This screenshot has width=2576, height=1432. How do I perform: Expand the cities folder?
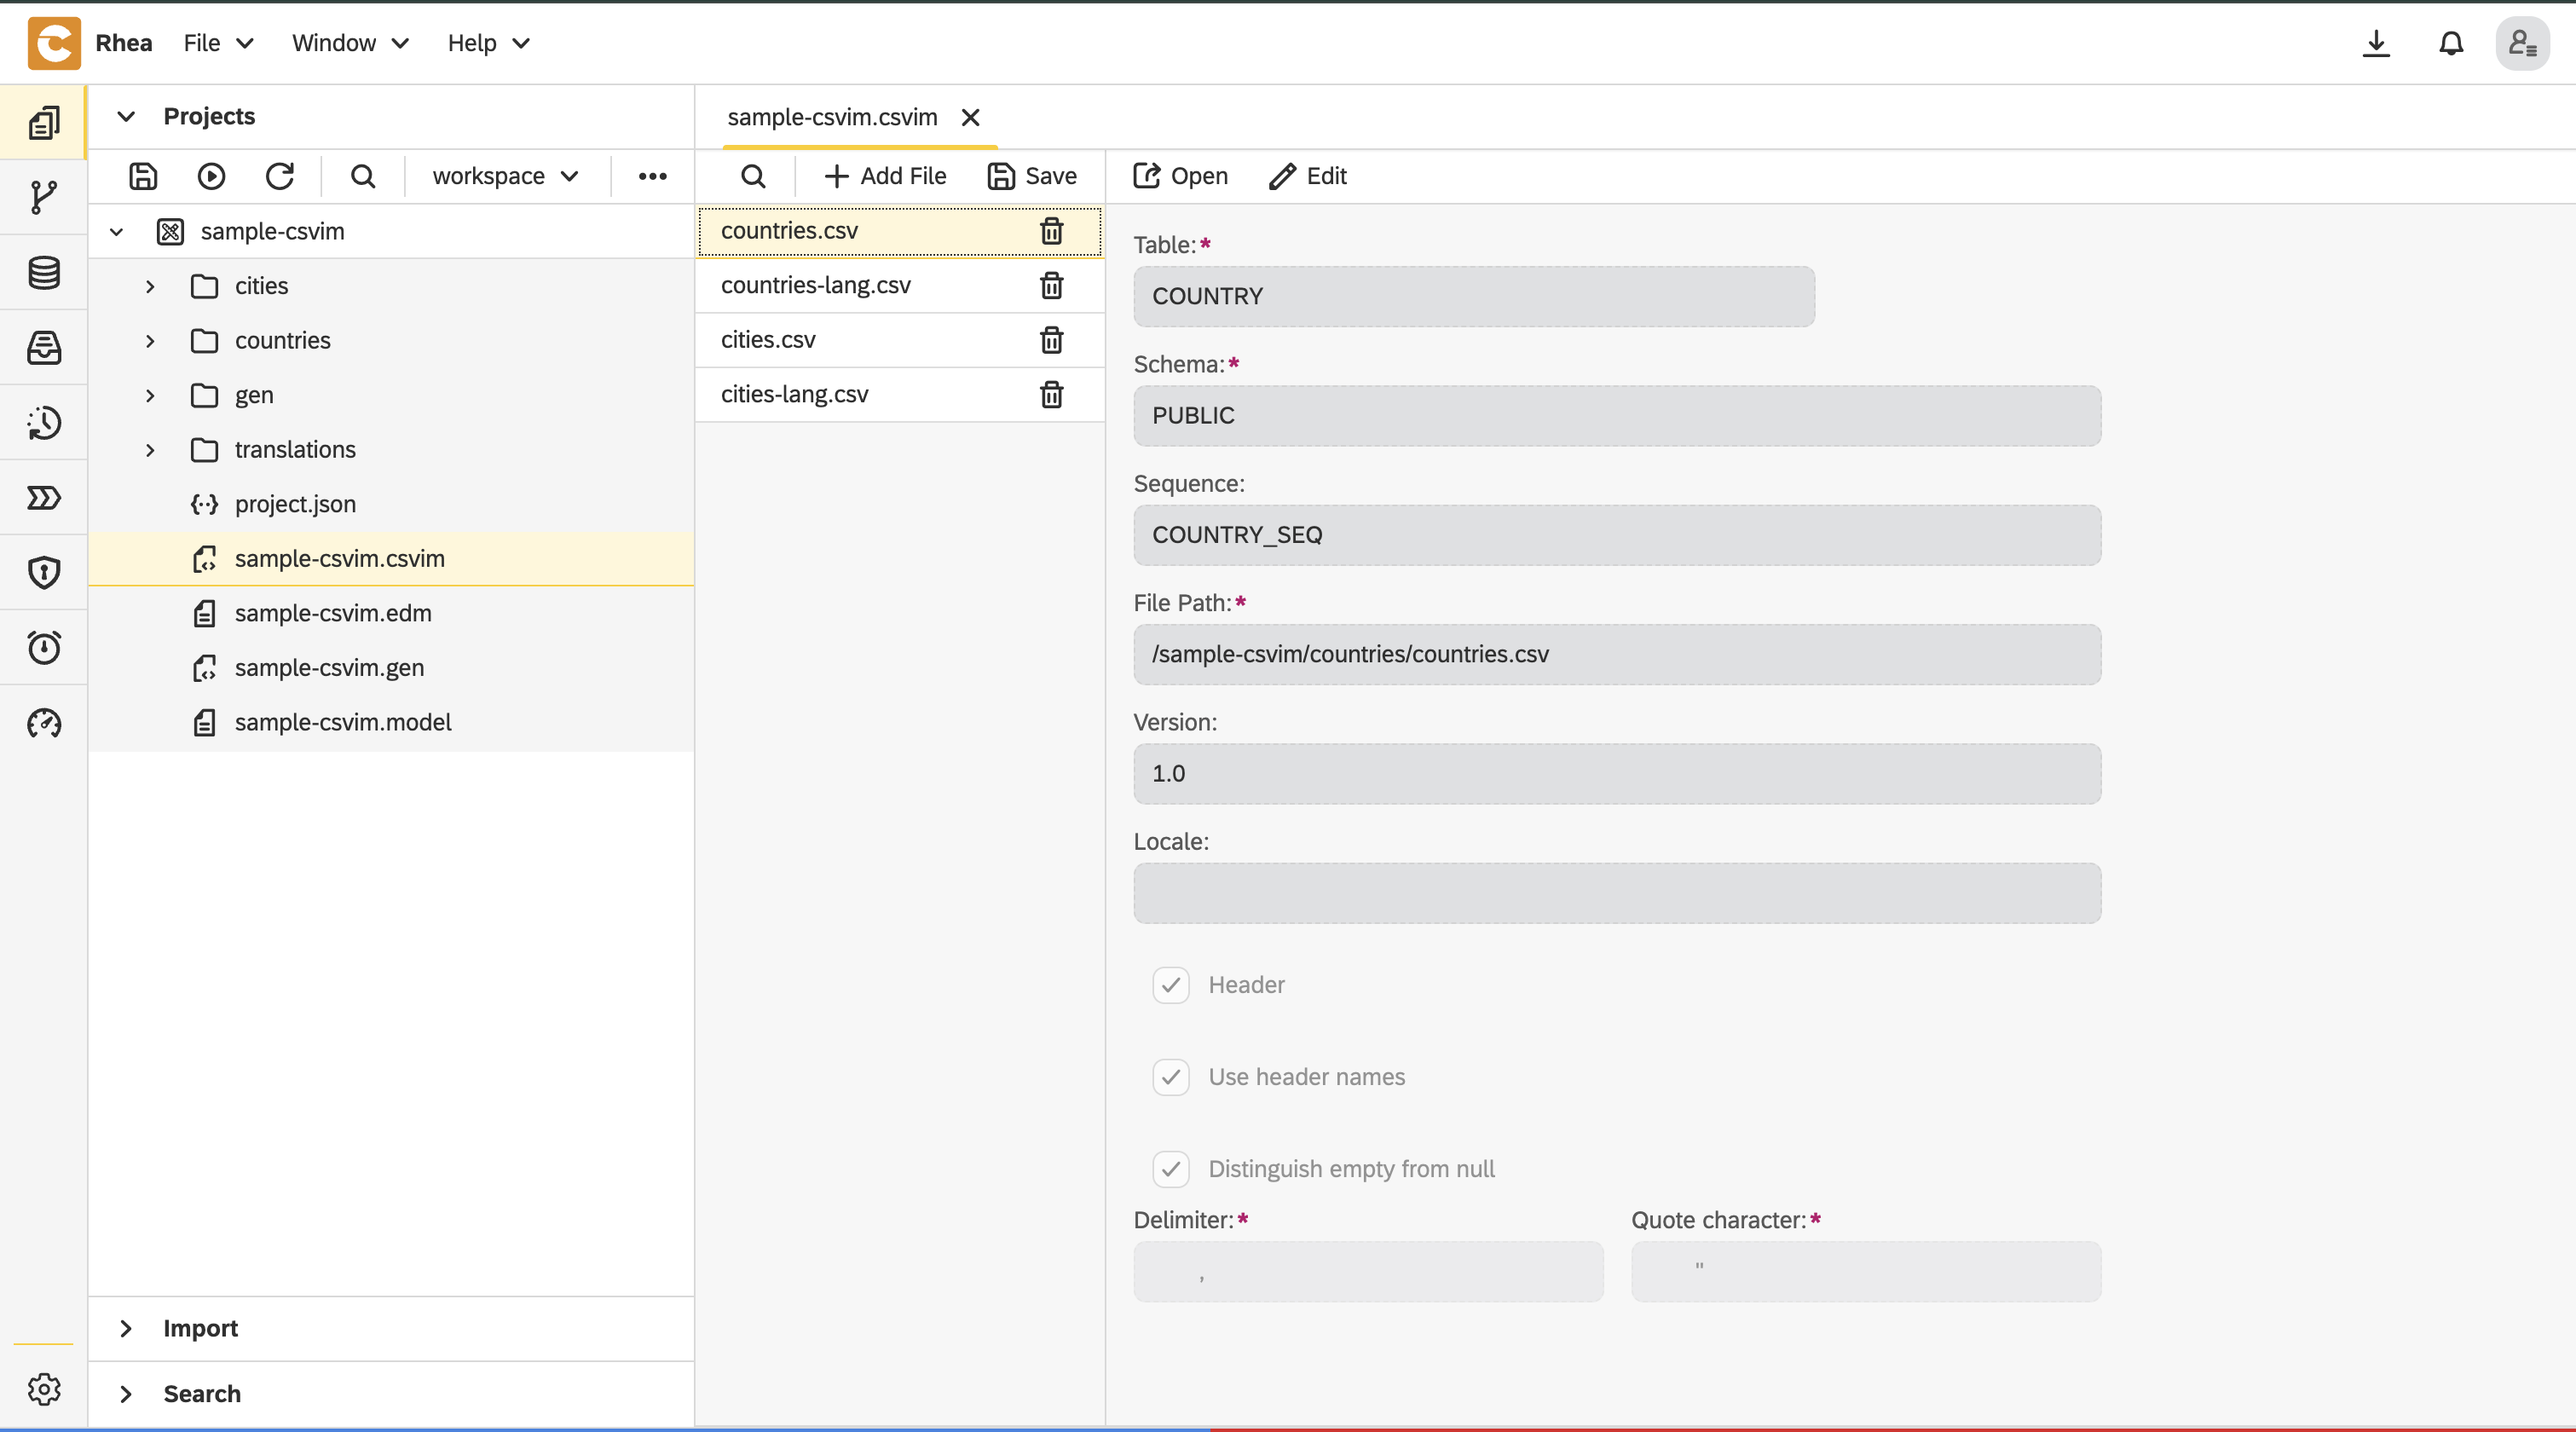150,286
